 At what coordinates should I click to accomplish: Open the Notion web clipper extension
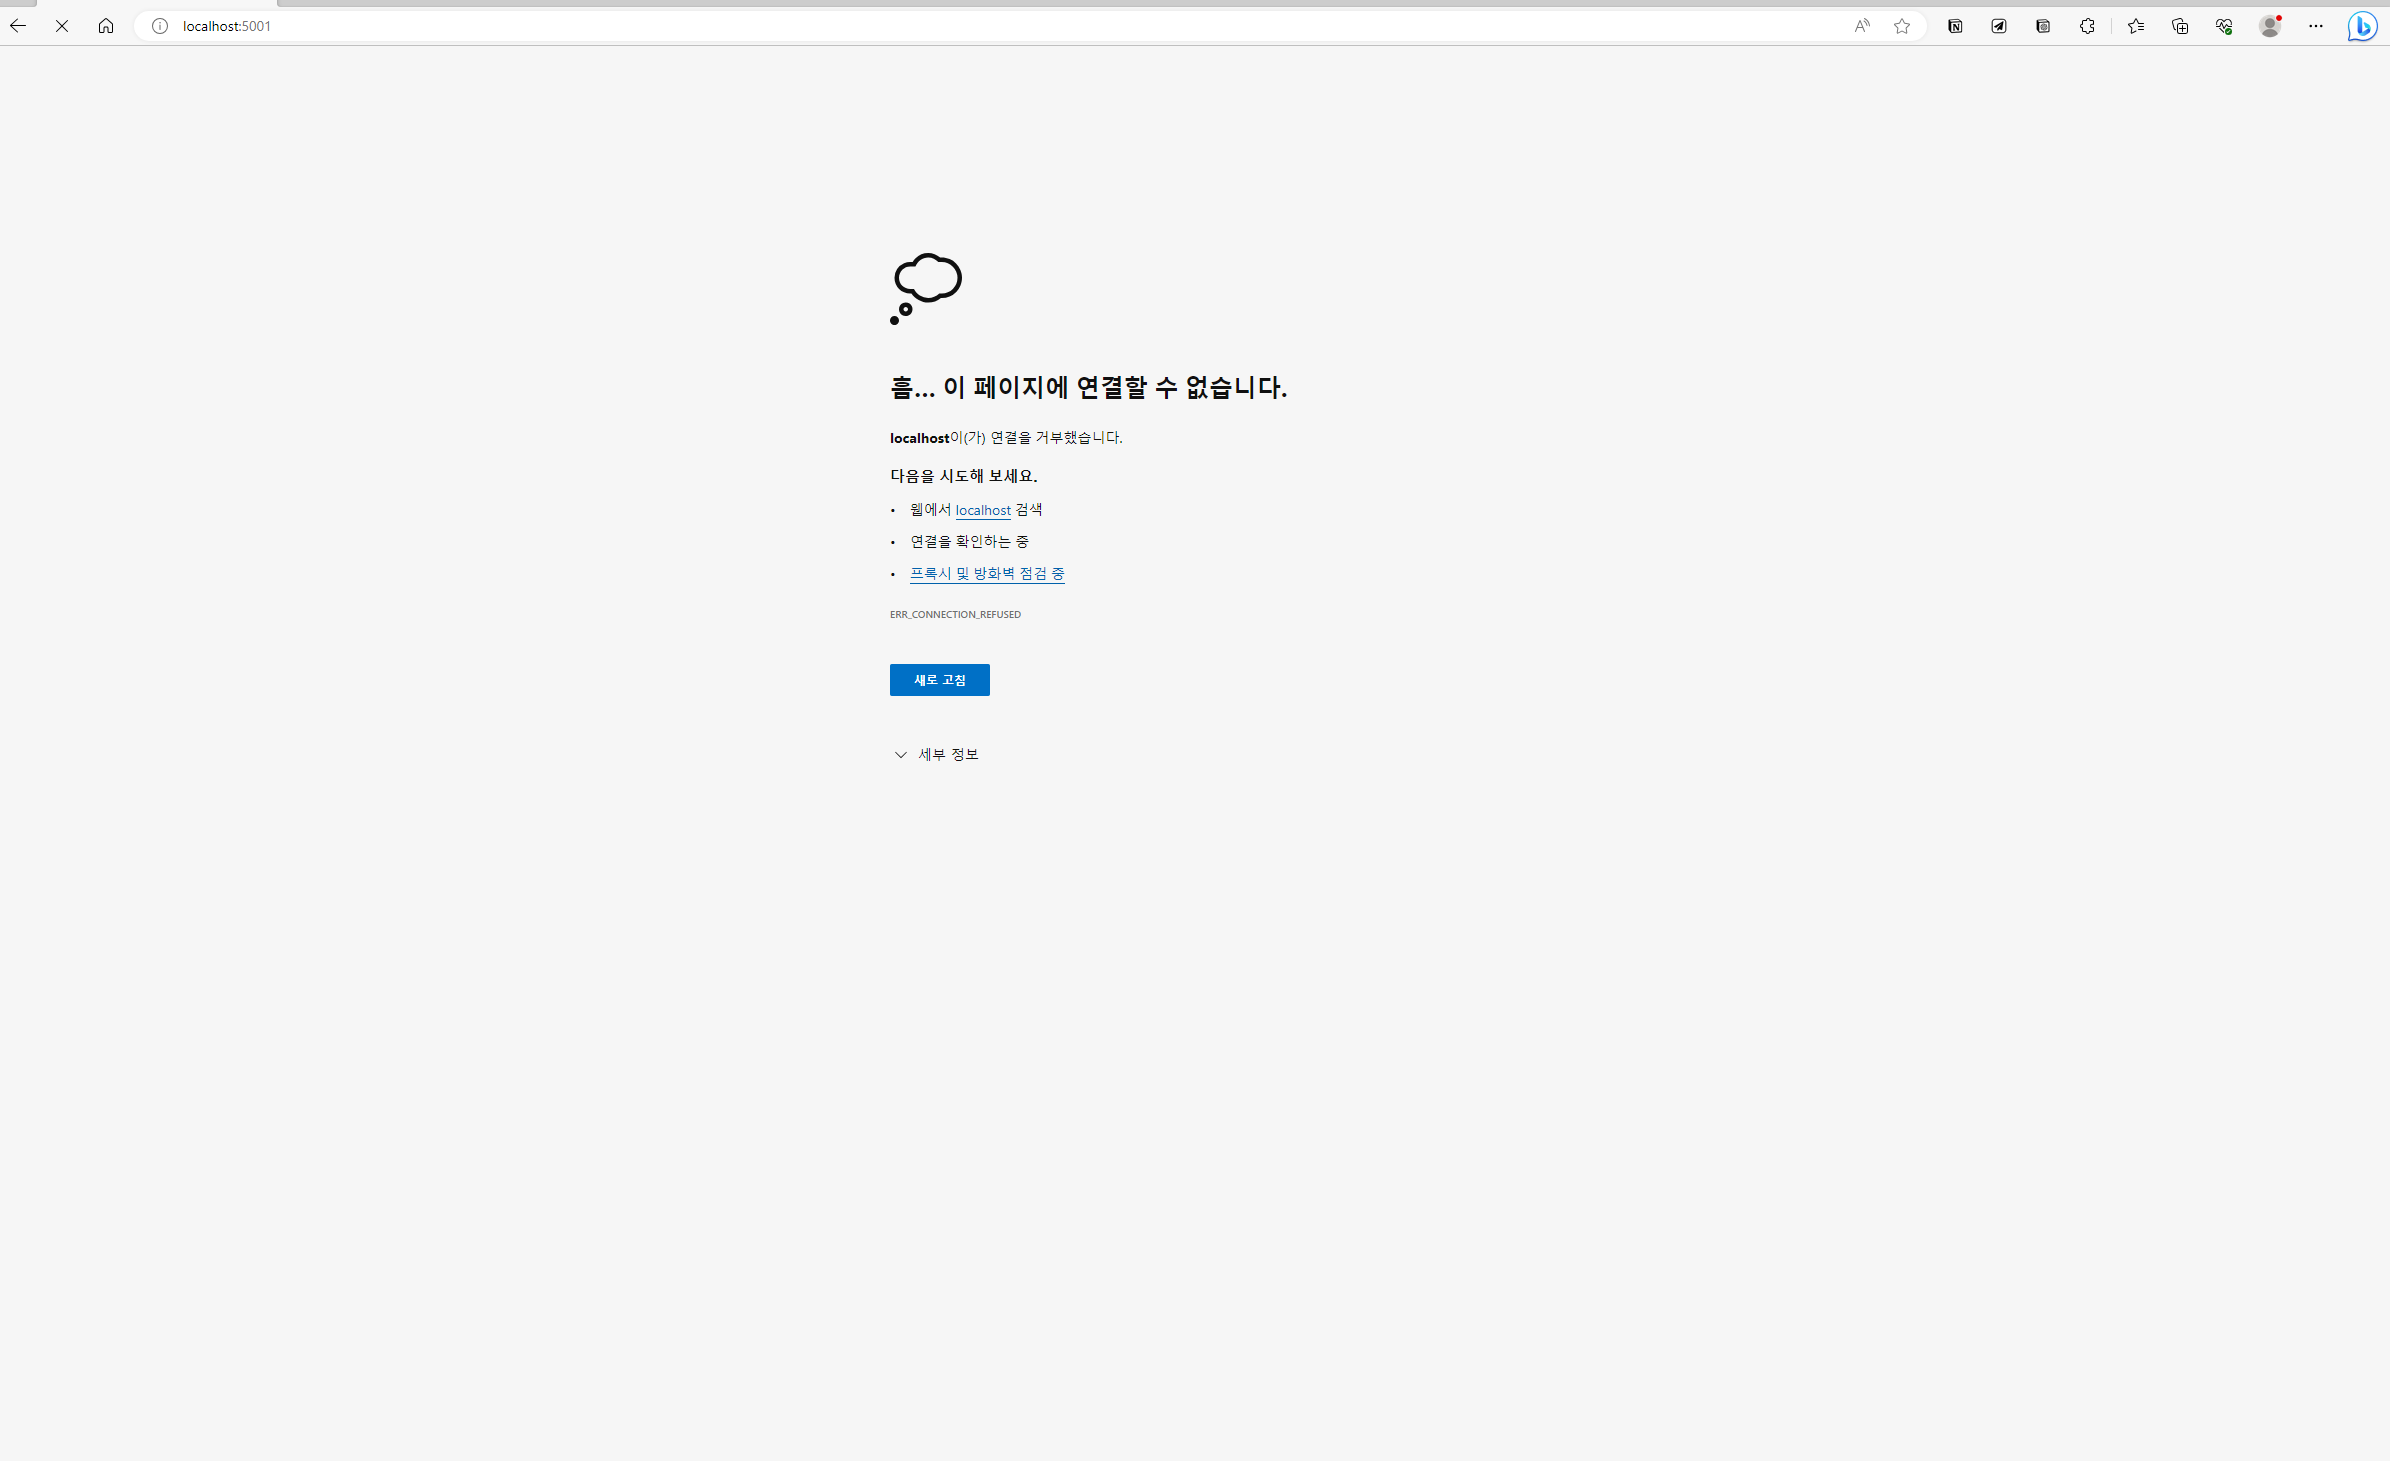click(1955, 26)
